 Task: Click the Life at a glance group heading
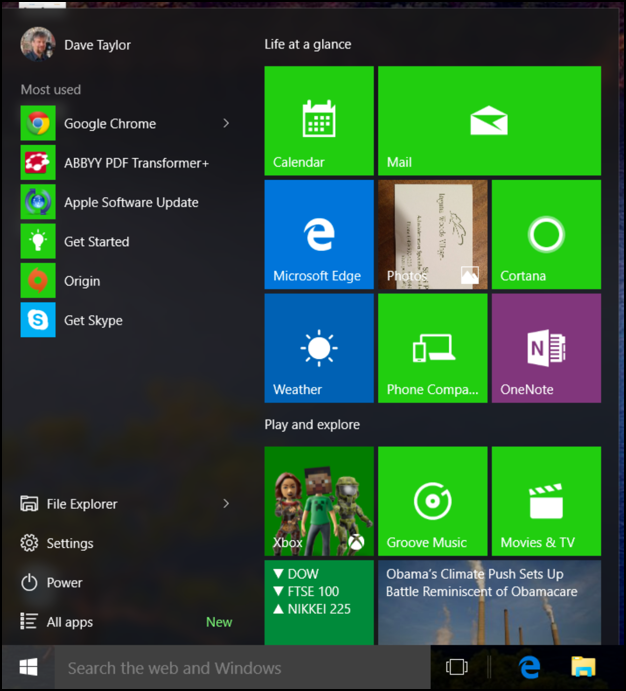308,45
